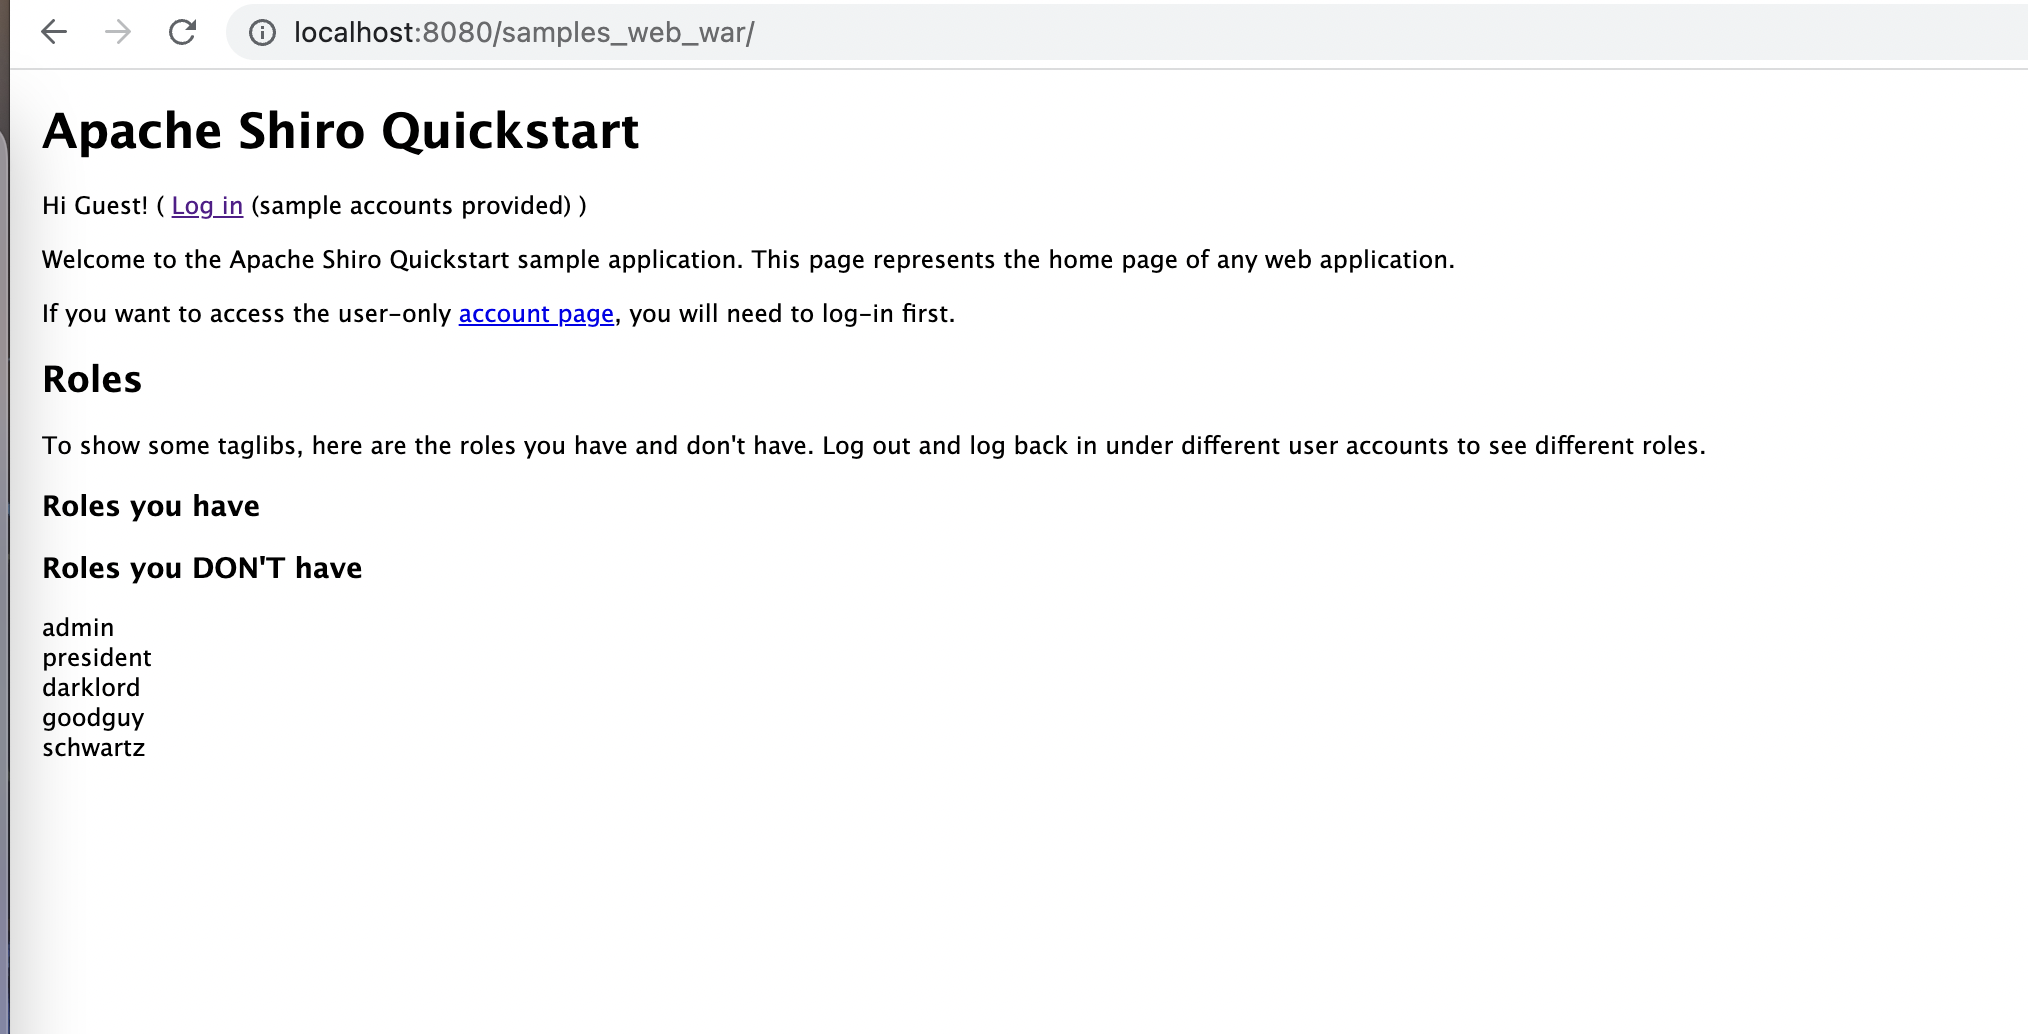
Task: Click the 'Hi Guest!' greeting text
Action: click(x=95, y=206)
